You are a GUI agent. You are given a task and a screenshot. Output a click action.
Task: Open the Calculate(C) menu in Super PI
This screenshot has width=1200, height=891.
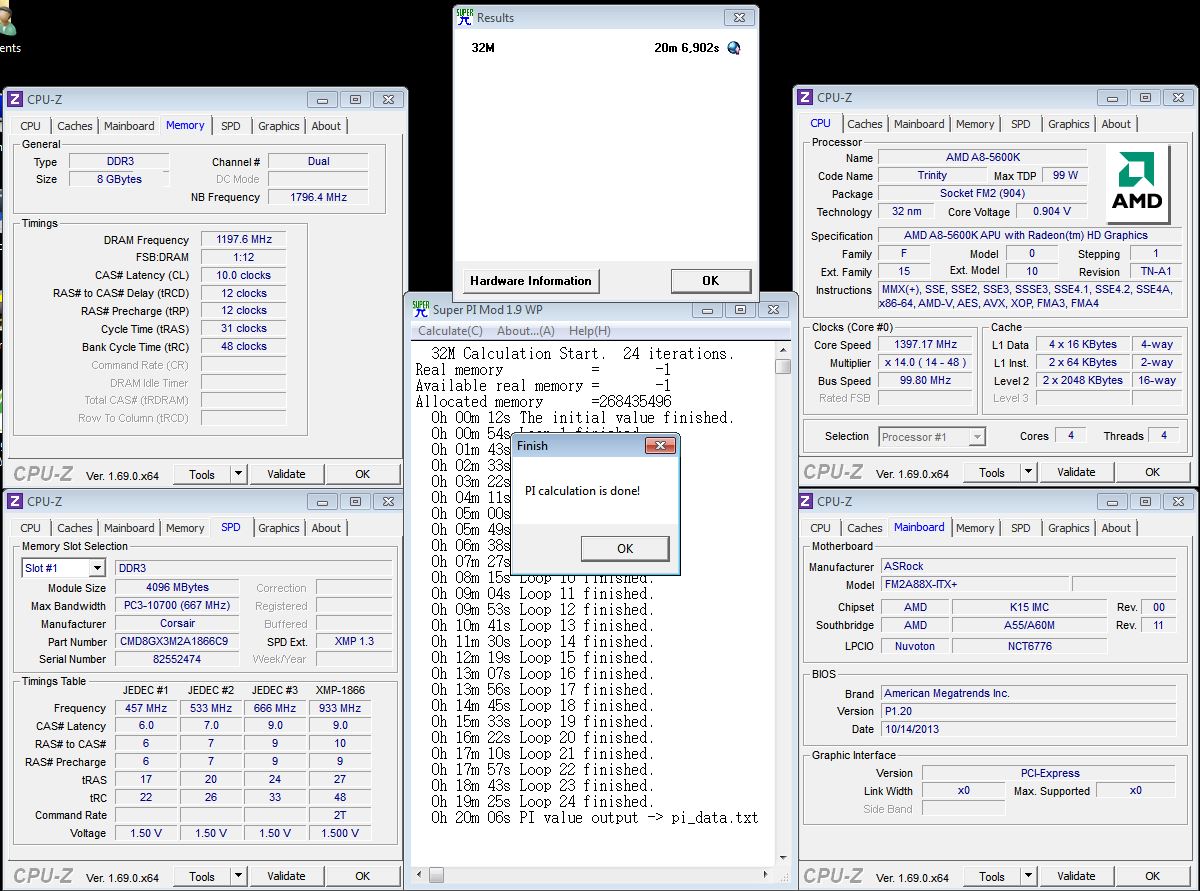(x=450, y=331)
